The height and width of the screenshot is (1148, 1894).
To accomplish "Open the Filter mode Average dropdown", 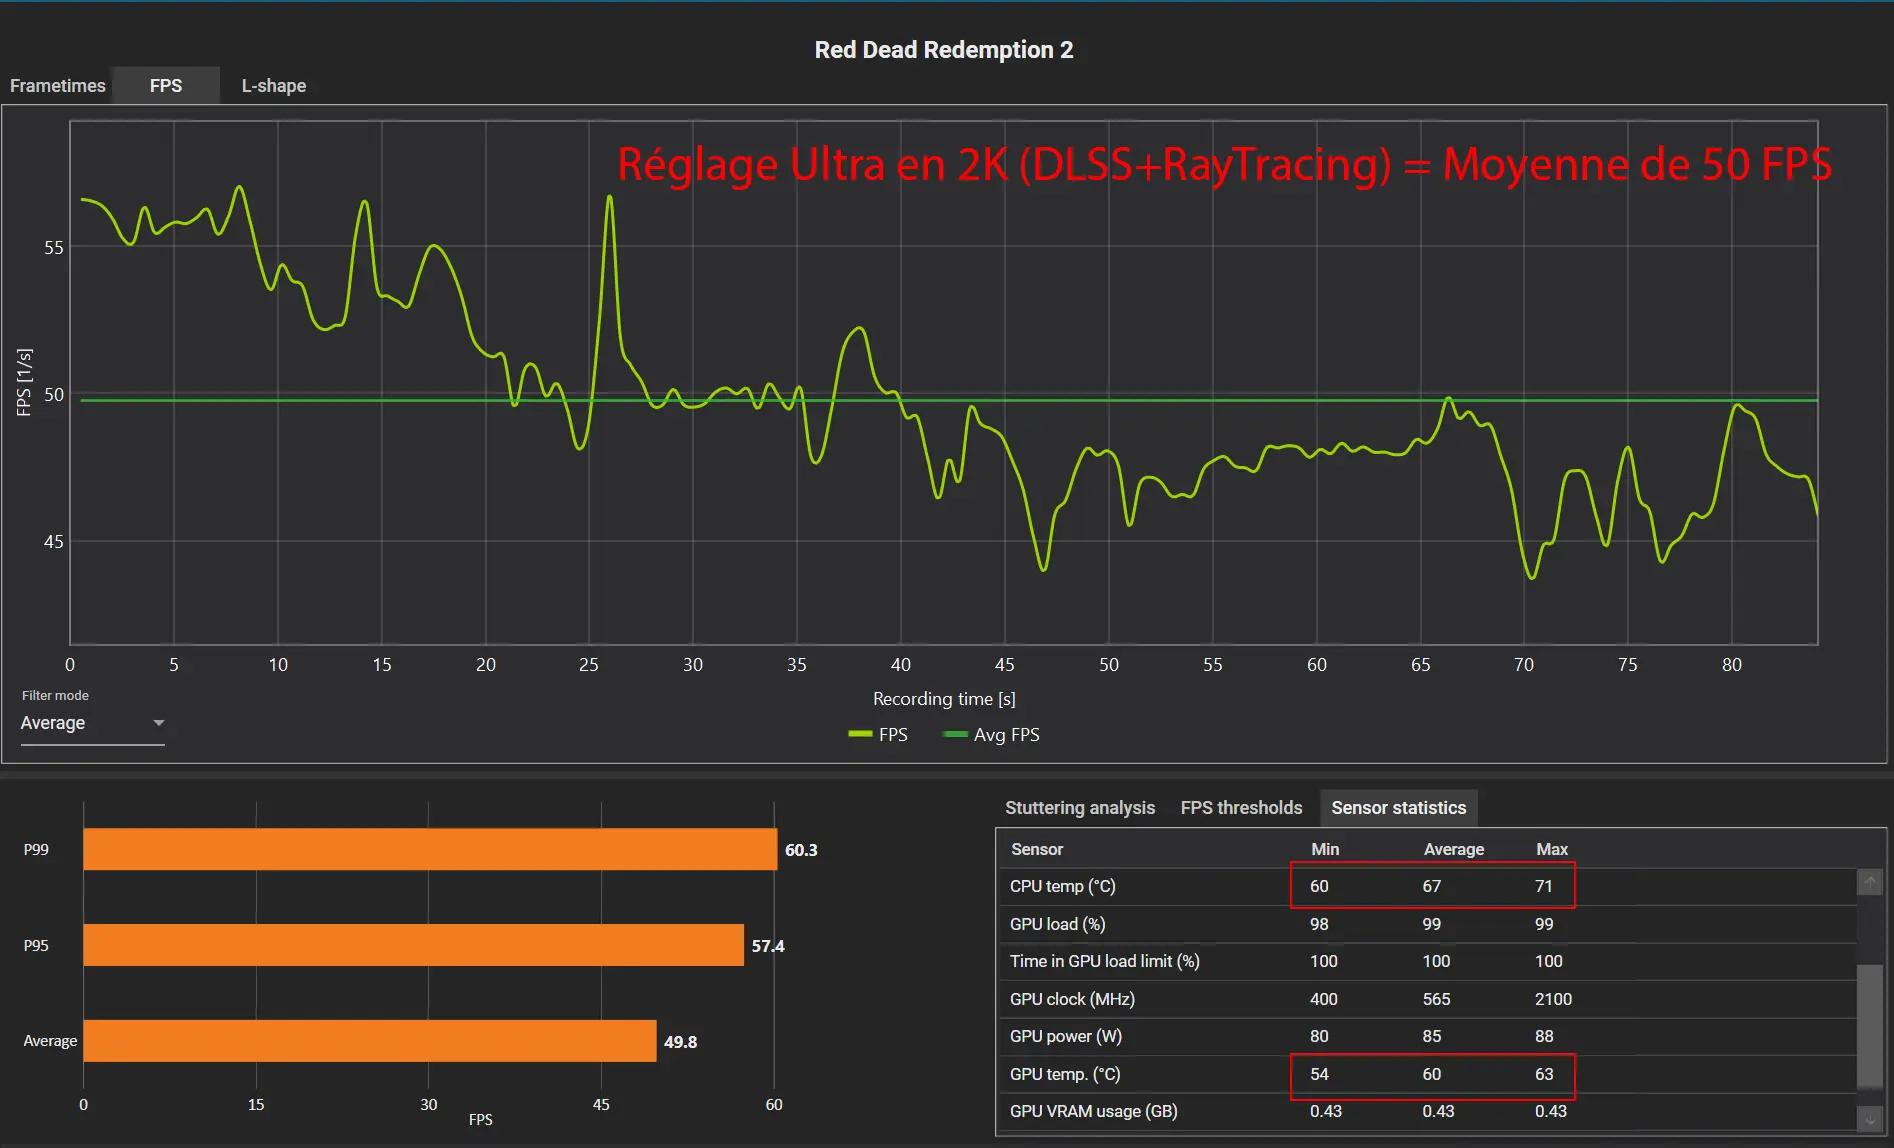I will [92, 723].
